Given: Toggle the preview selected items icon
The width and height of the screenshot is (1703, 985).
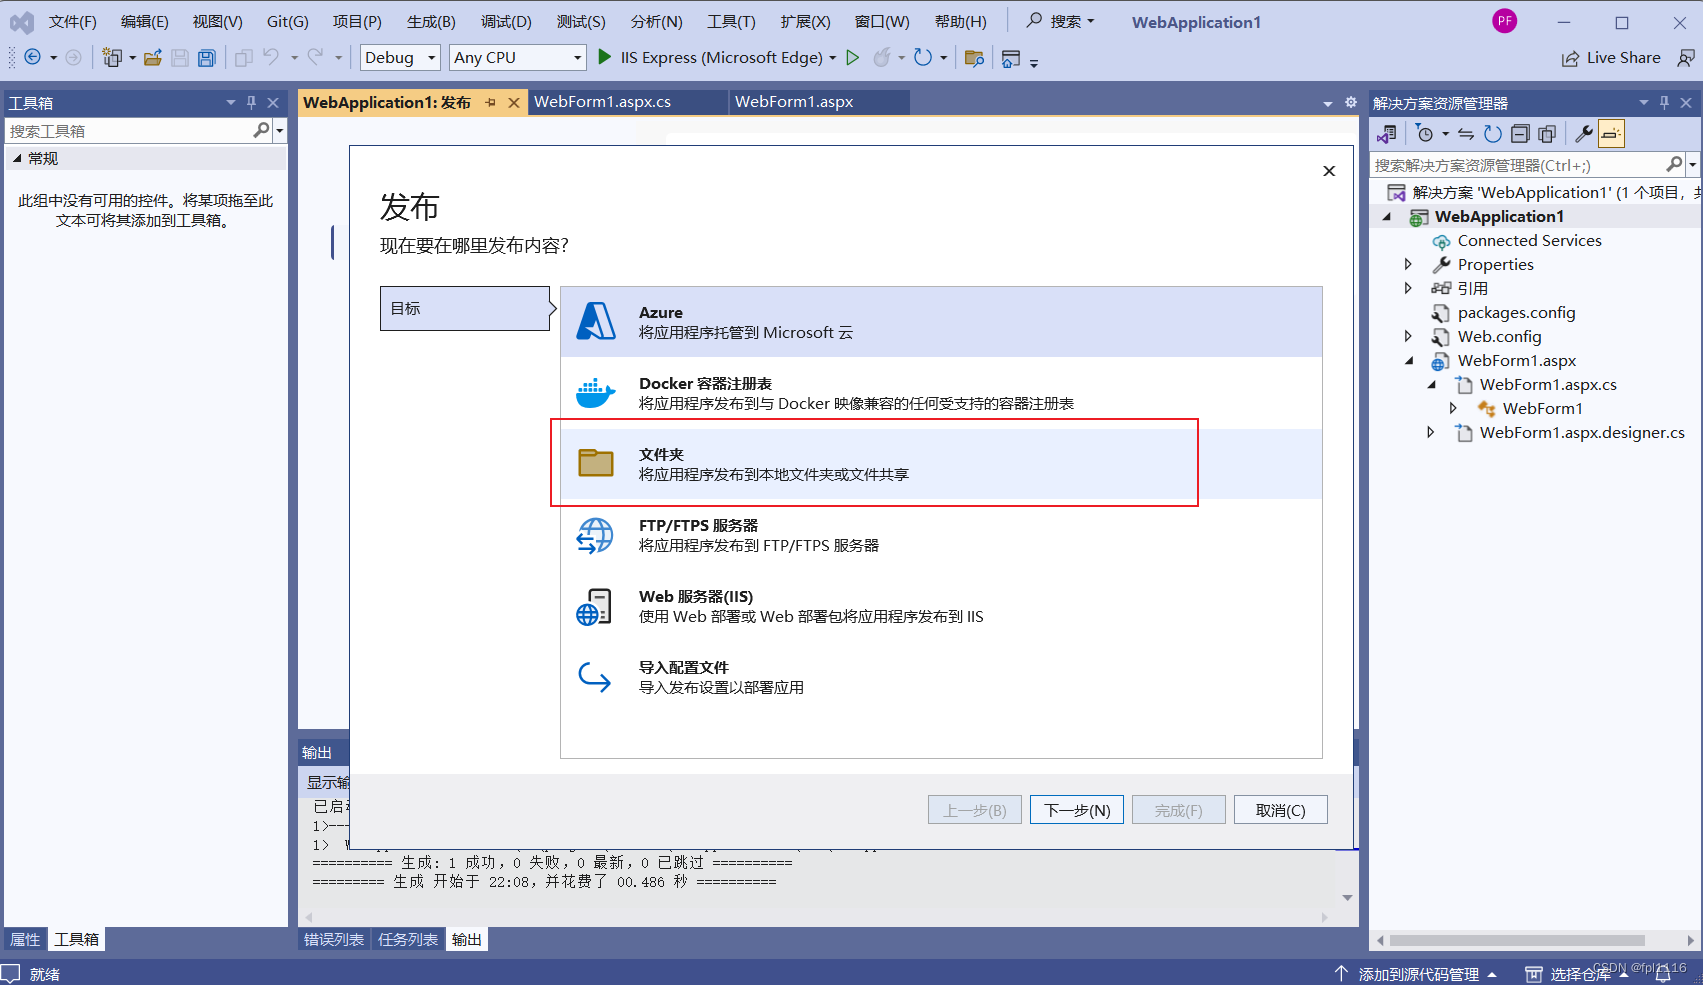Looking at the screenshot, I should point(1611,134).
